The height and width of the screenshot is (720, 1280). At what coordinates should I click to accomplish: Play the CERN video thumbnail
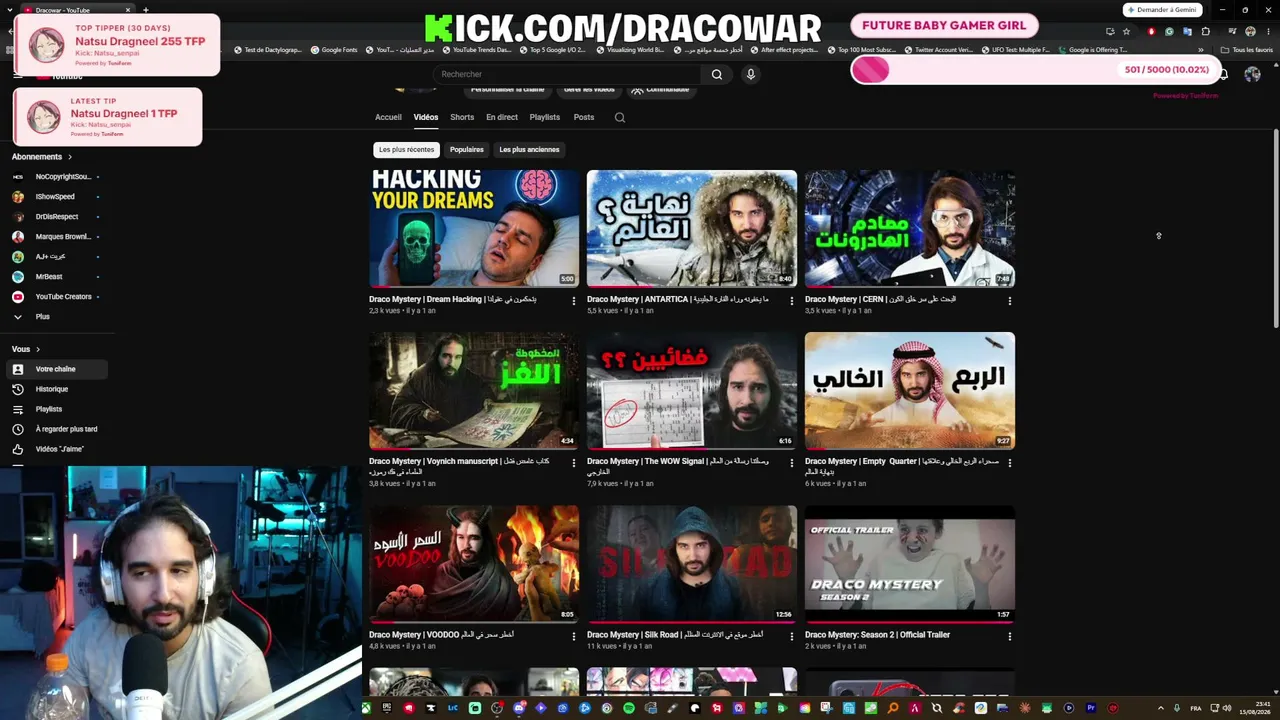click(x=910, y=229)
